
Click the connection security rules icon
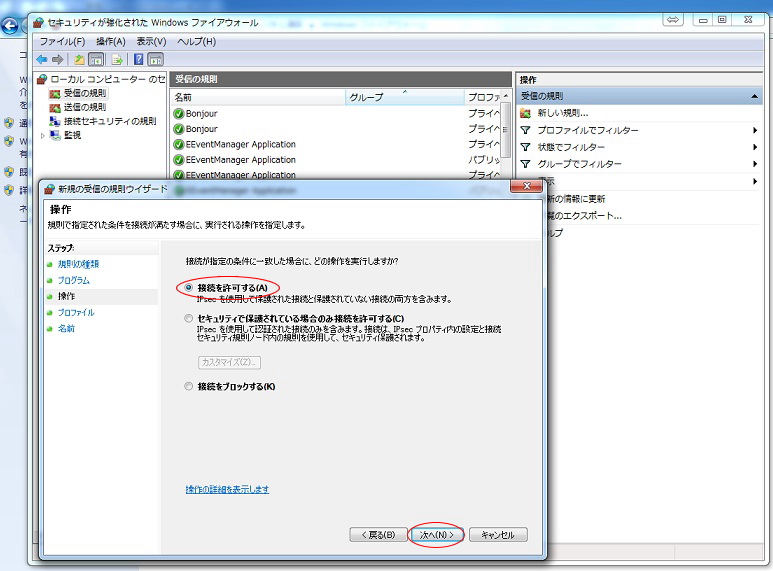[x=55, y=121]
